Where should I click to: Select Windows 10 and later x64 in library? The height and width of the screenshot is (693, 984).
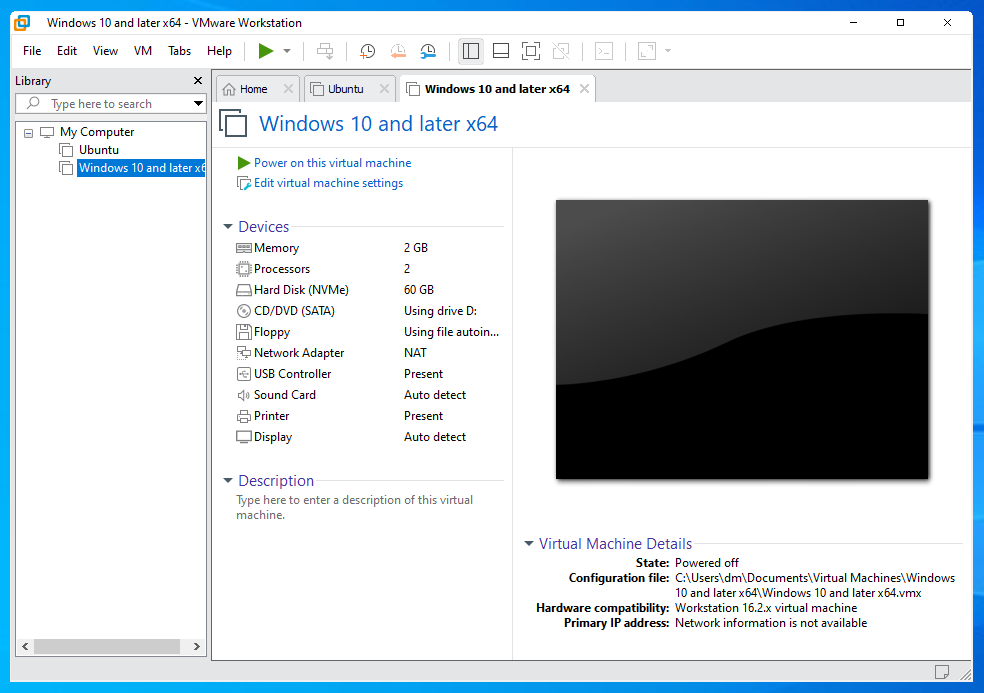[141, 168]
